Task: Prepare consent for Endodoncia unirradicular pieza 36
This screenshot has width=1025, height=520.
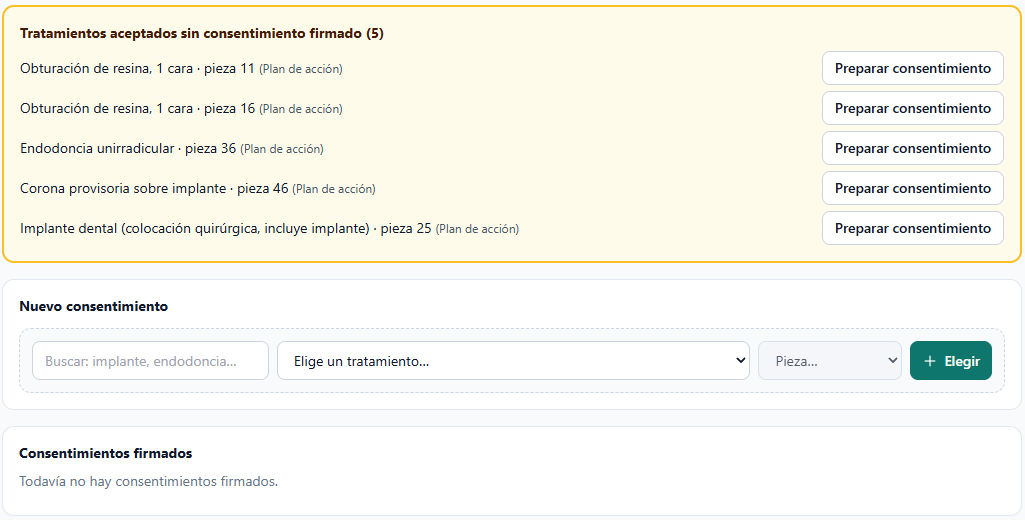Action: [x=913, y=148]
